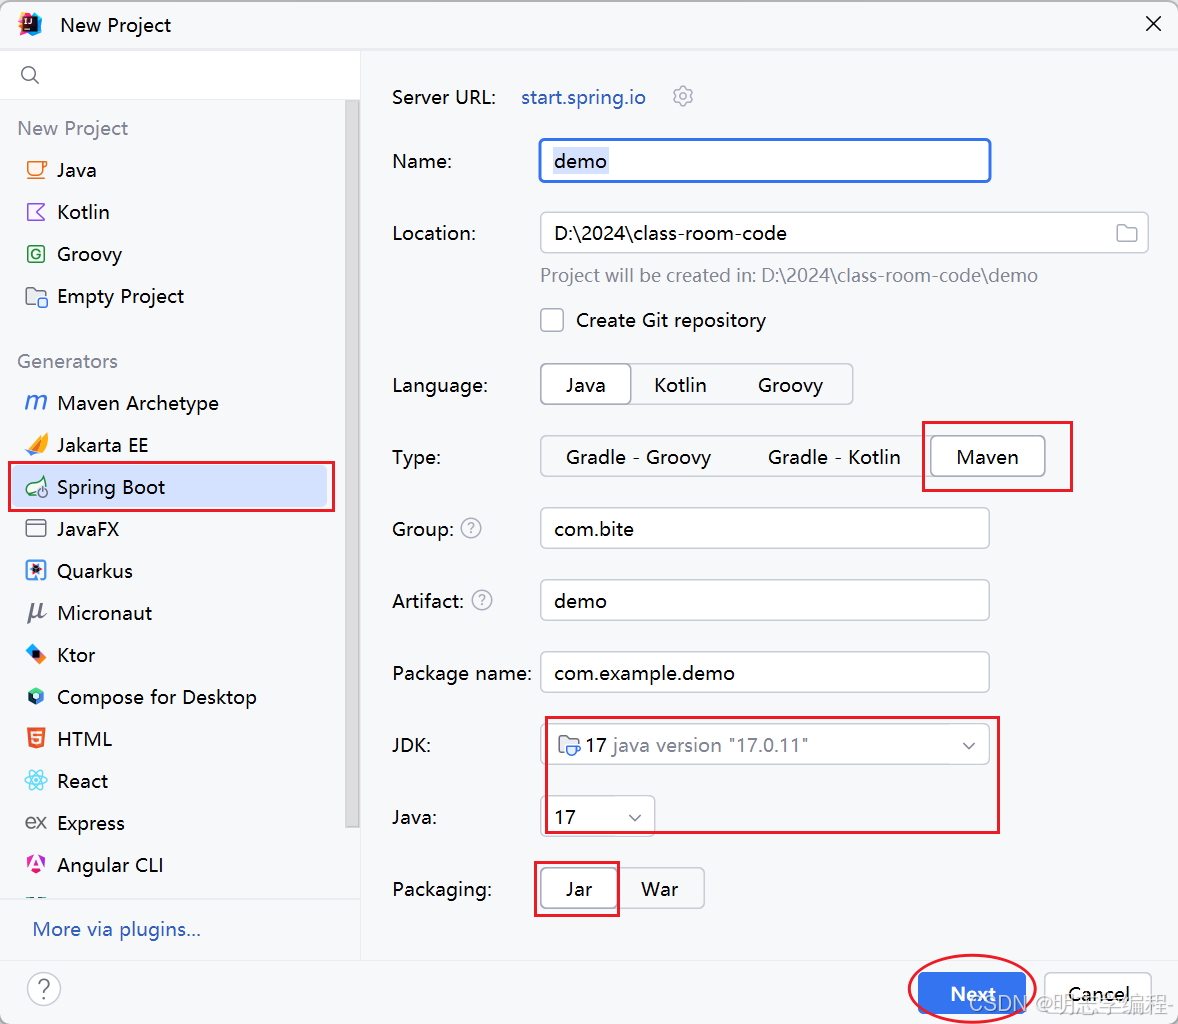Open the start.spring.io link

point(583,97)
